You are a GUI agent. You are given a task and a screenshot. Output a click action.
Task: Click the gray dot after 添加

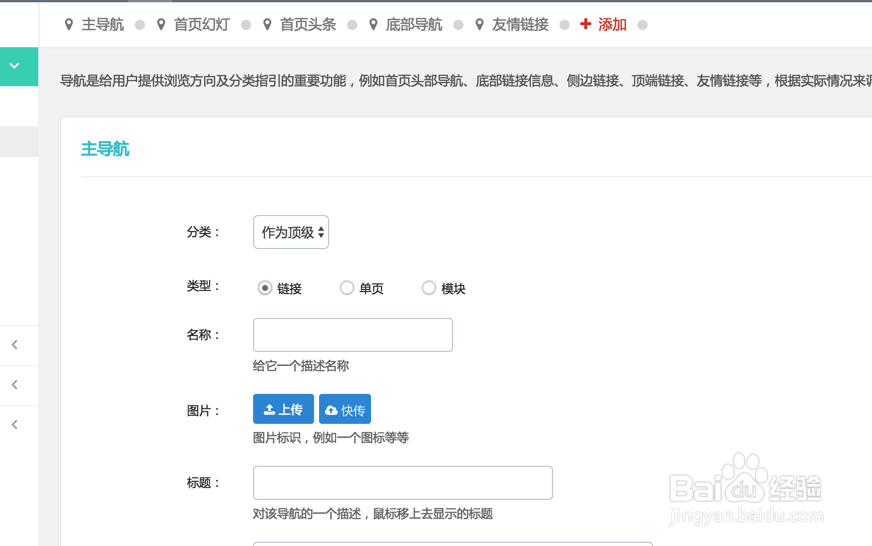pyautogui.click(x=643, y=25)
